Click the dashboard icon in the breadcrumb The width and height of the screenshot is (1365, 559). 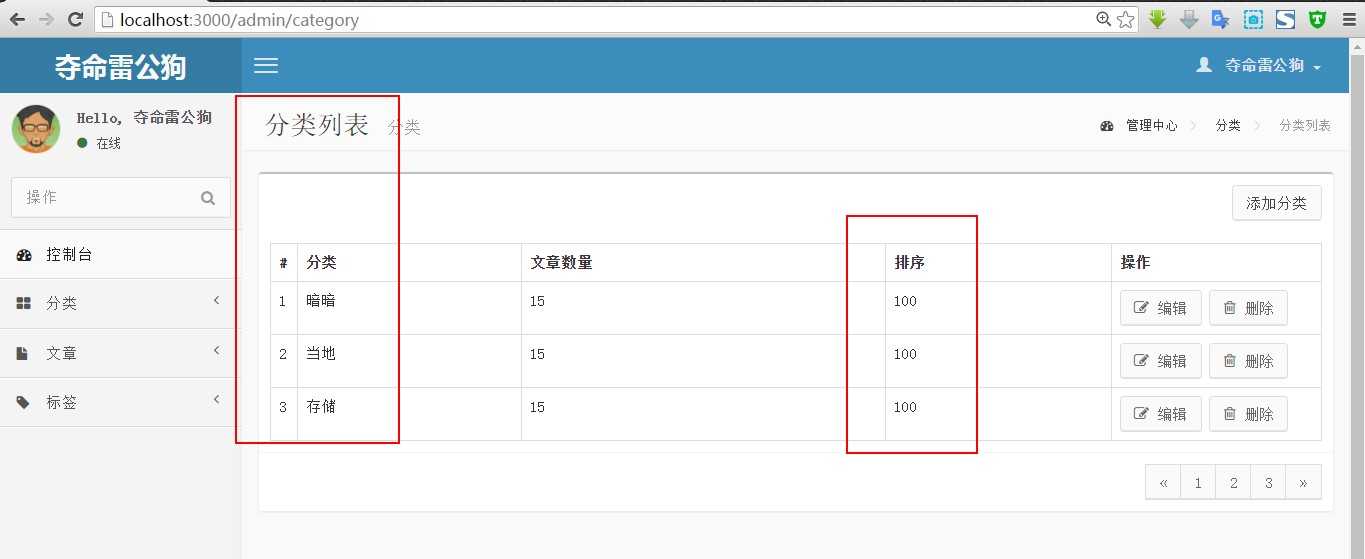1107,126
